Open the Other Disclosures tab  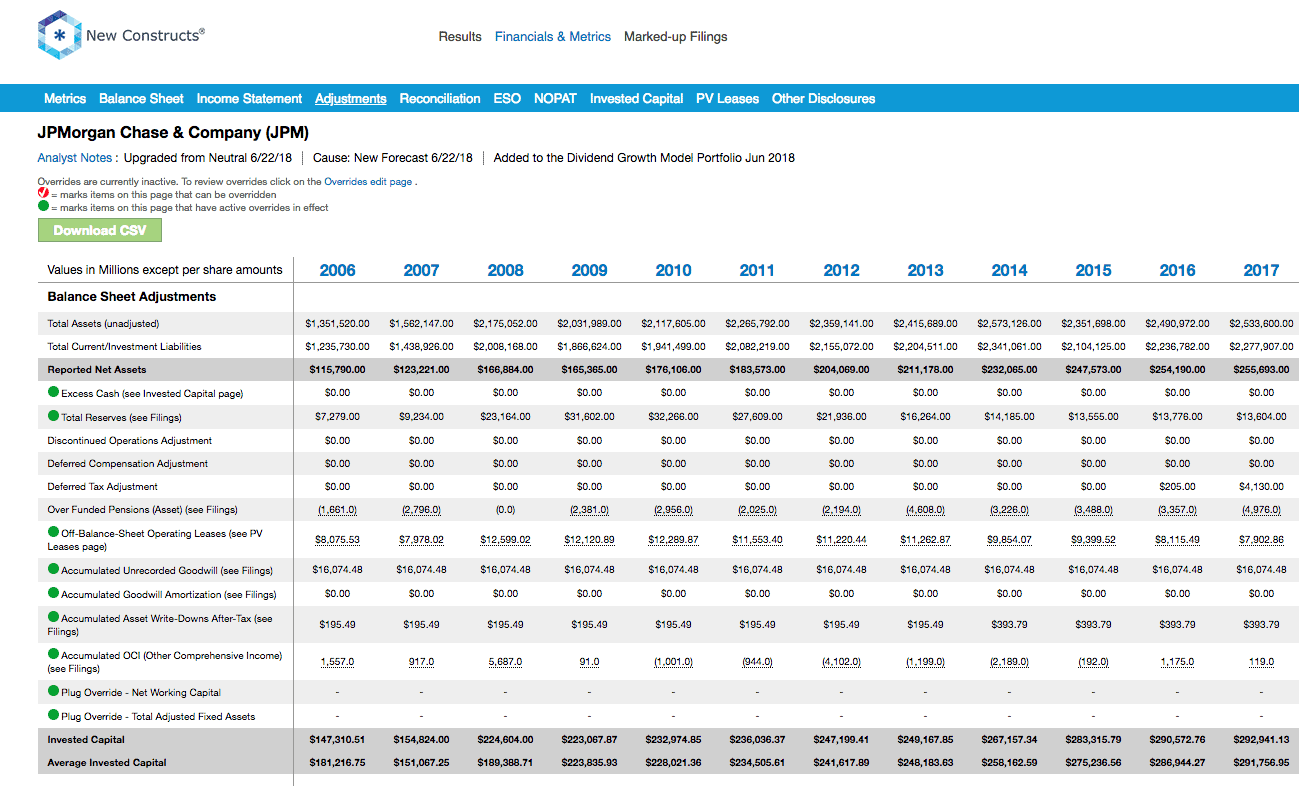[823, 99]
